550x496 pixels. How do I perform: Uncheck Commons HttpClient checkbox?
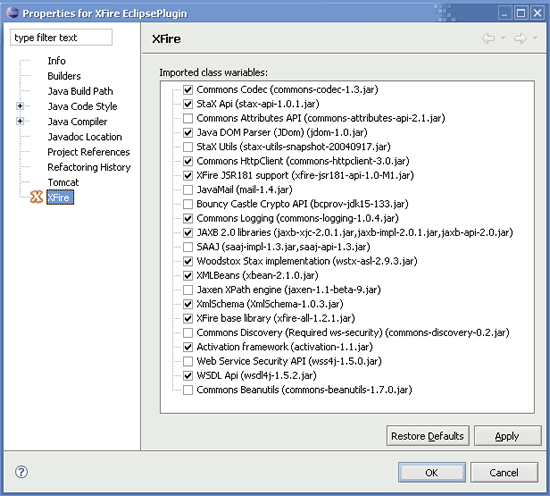pyautogui.click(x=188, y=161)
